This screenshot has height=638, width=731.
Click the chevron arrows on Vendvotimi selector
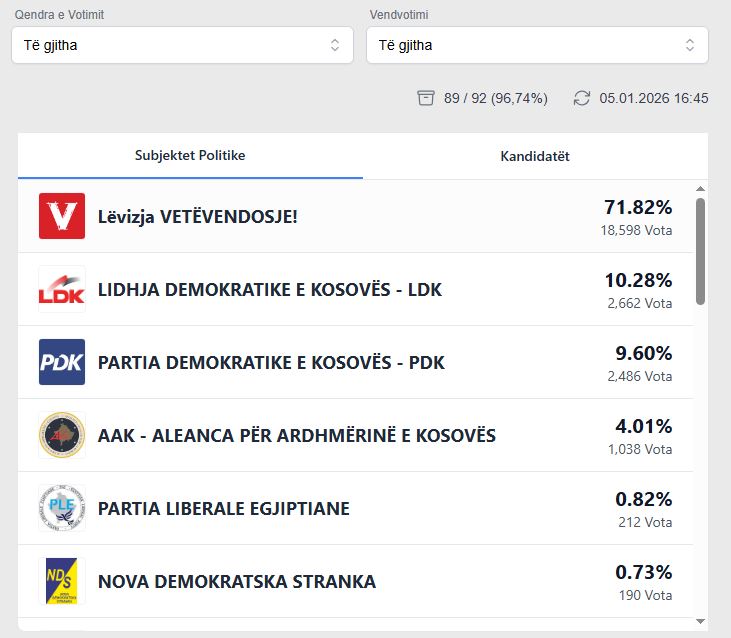point(690,45)
